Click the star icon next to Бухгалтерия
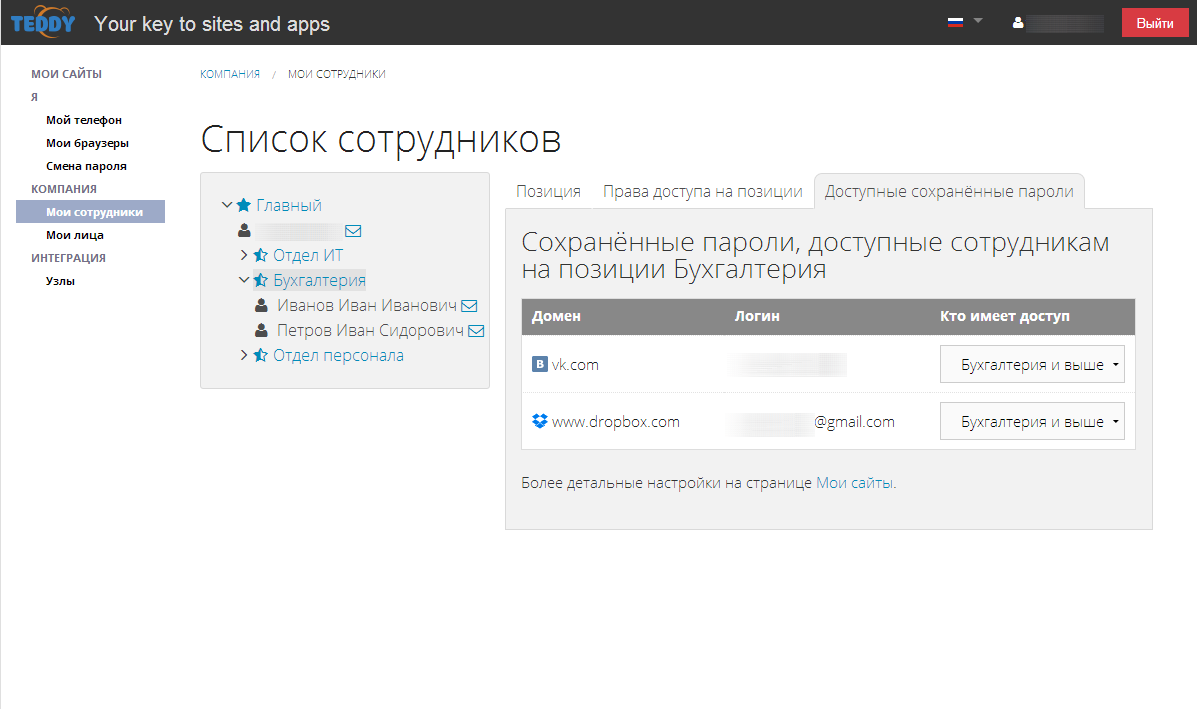The width and height of the screenshot is (1197, 709). coord(260,280)
